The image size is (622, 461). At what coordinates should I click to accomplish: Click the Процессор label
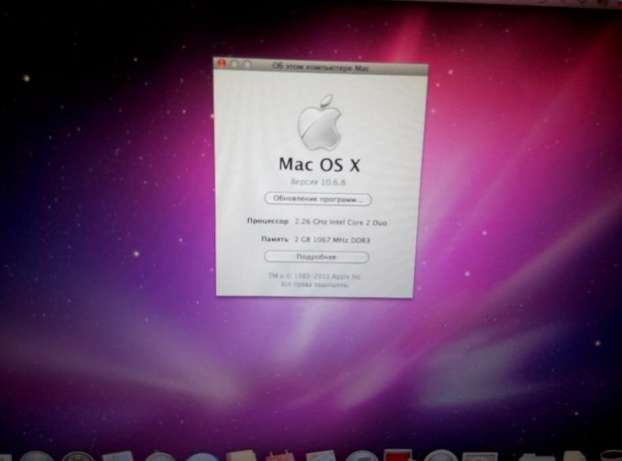pyautogui.click(x=267, y=220)
